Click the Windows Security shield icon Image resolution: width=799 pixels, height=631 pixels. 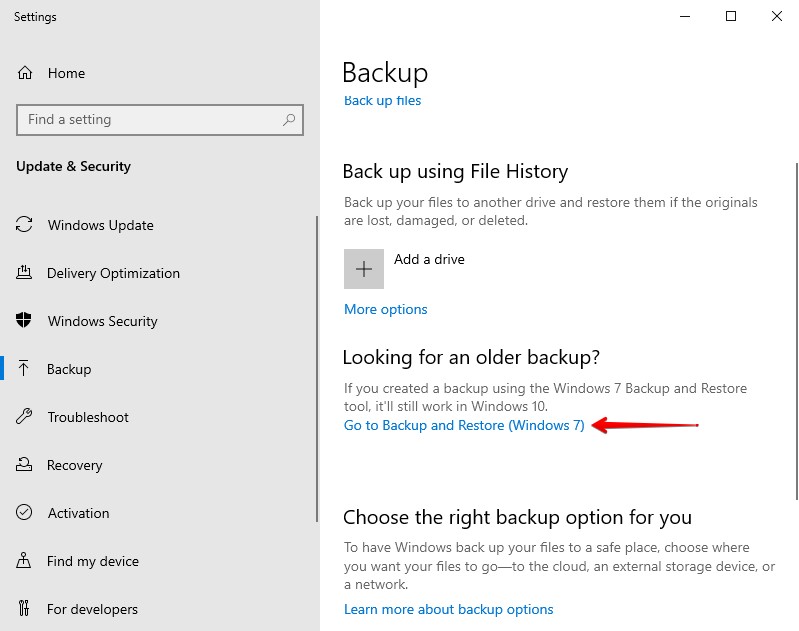click(x=23, y=321)
